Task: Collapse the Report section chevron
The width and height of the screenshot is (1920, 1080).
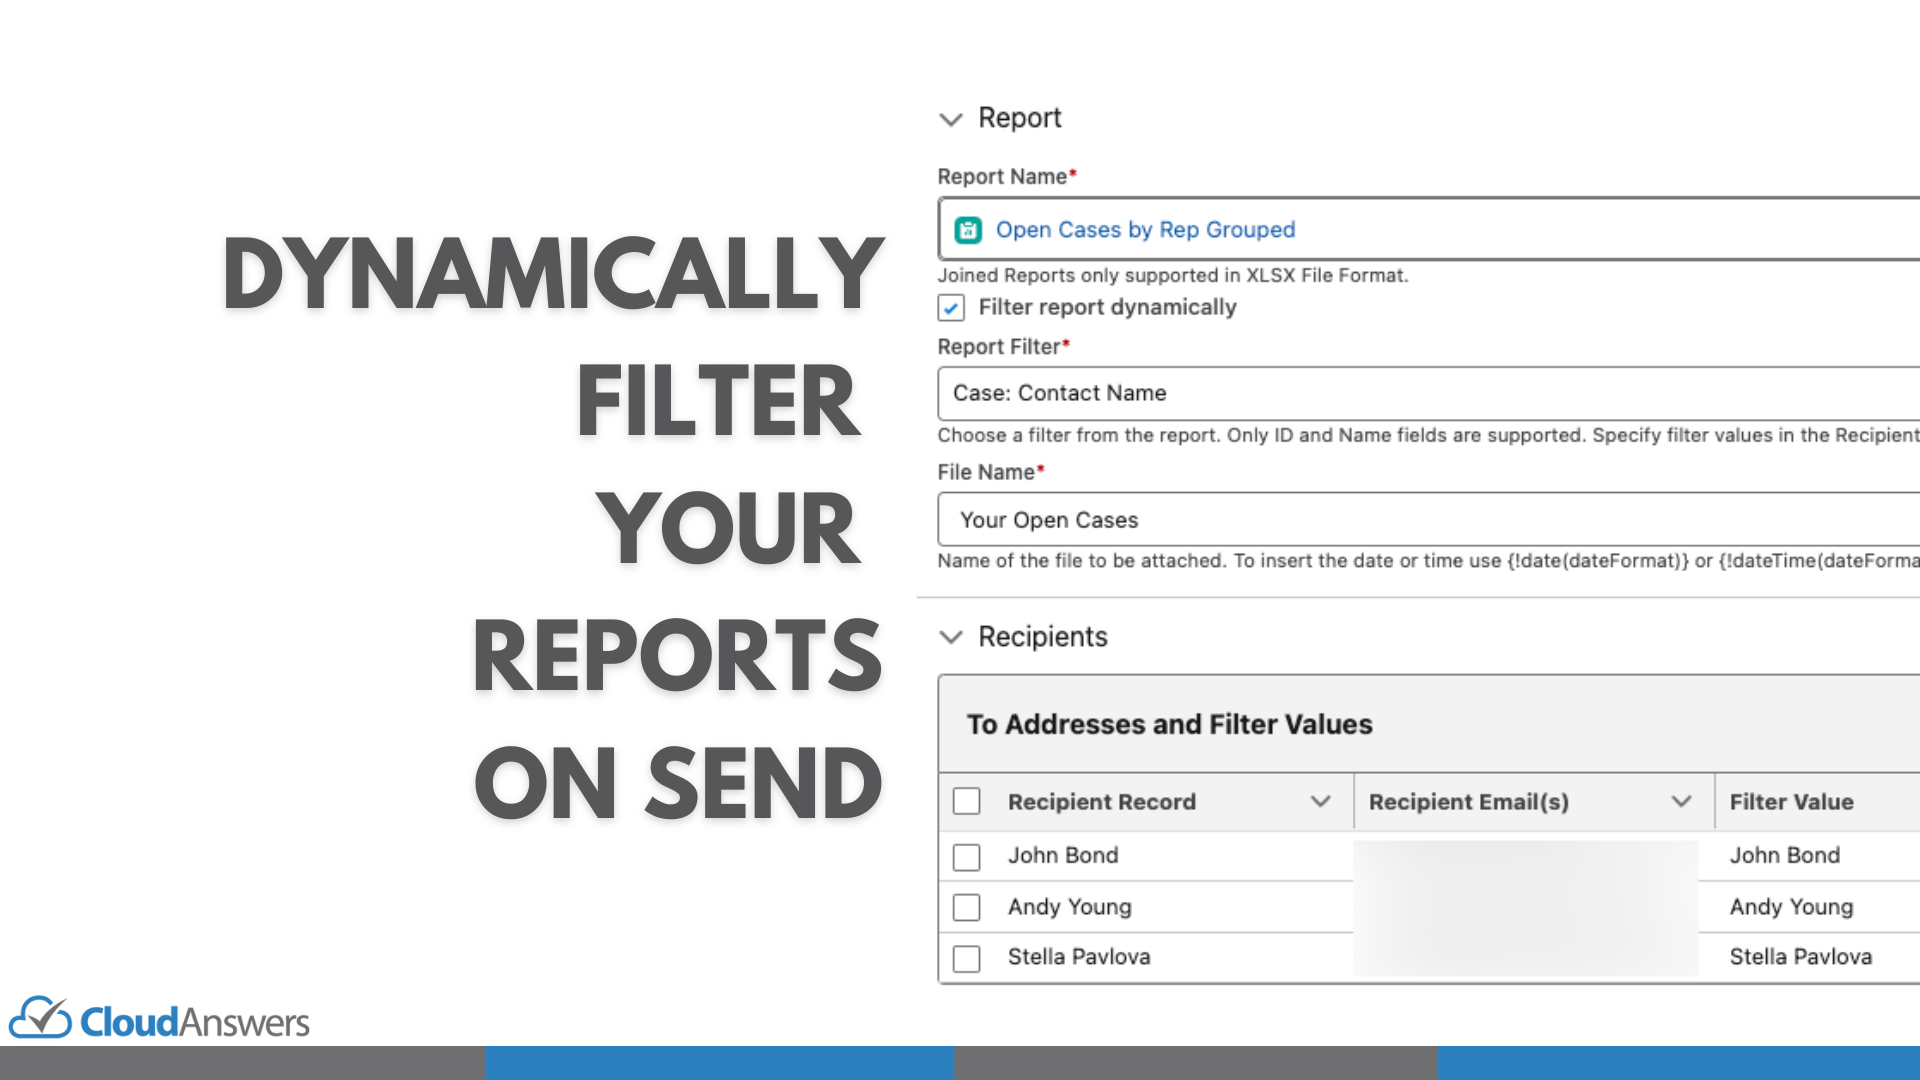Action: 950,119
